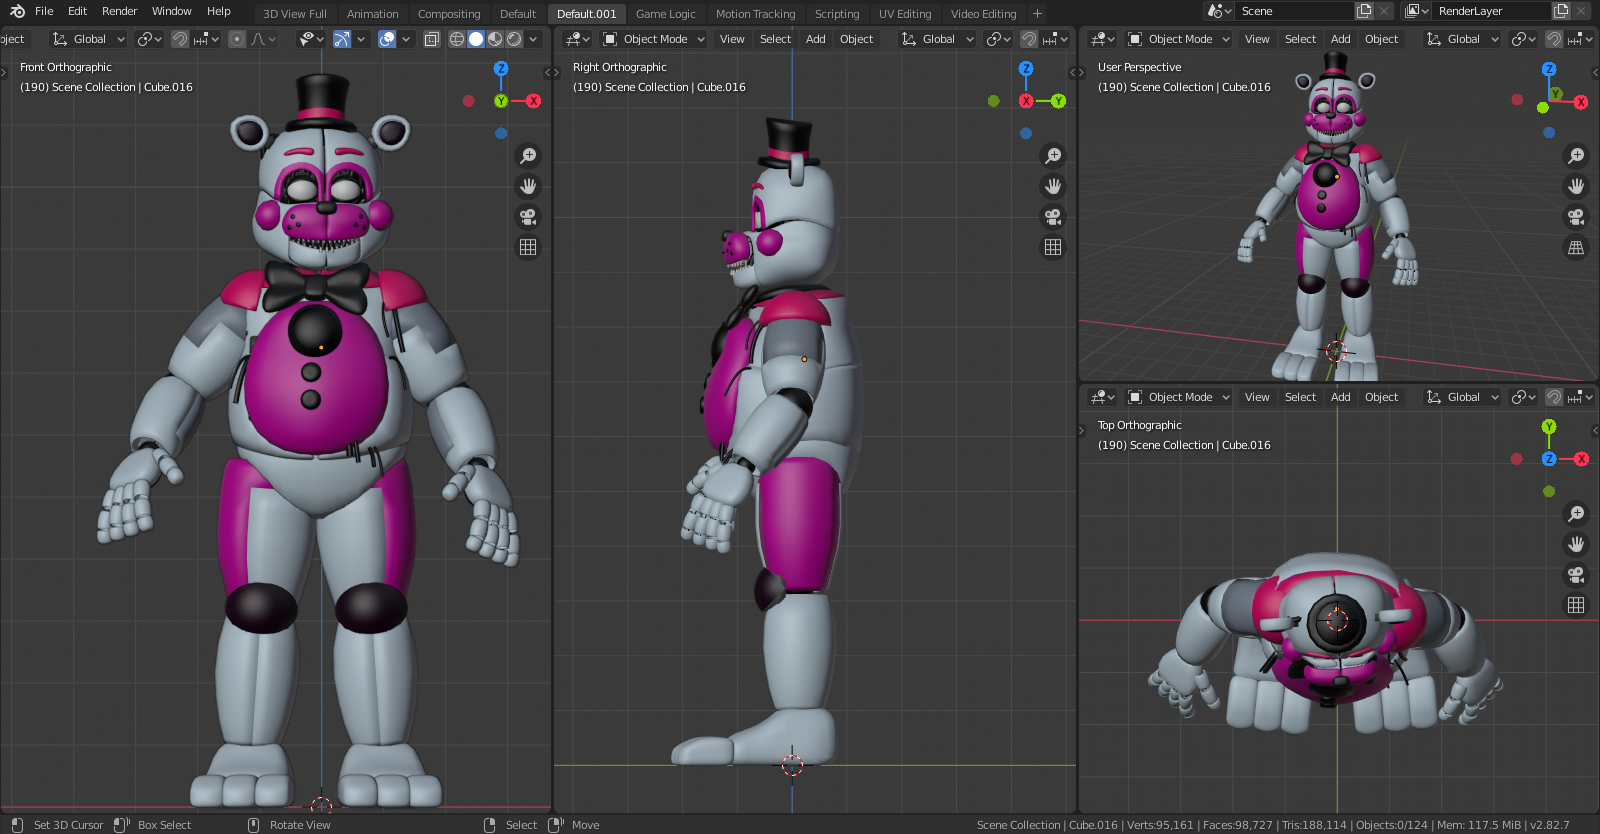
Task: Toggle camera view in Top Orthographic viewport
Action: 1576,575
